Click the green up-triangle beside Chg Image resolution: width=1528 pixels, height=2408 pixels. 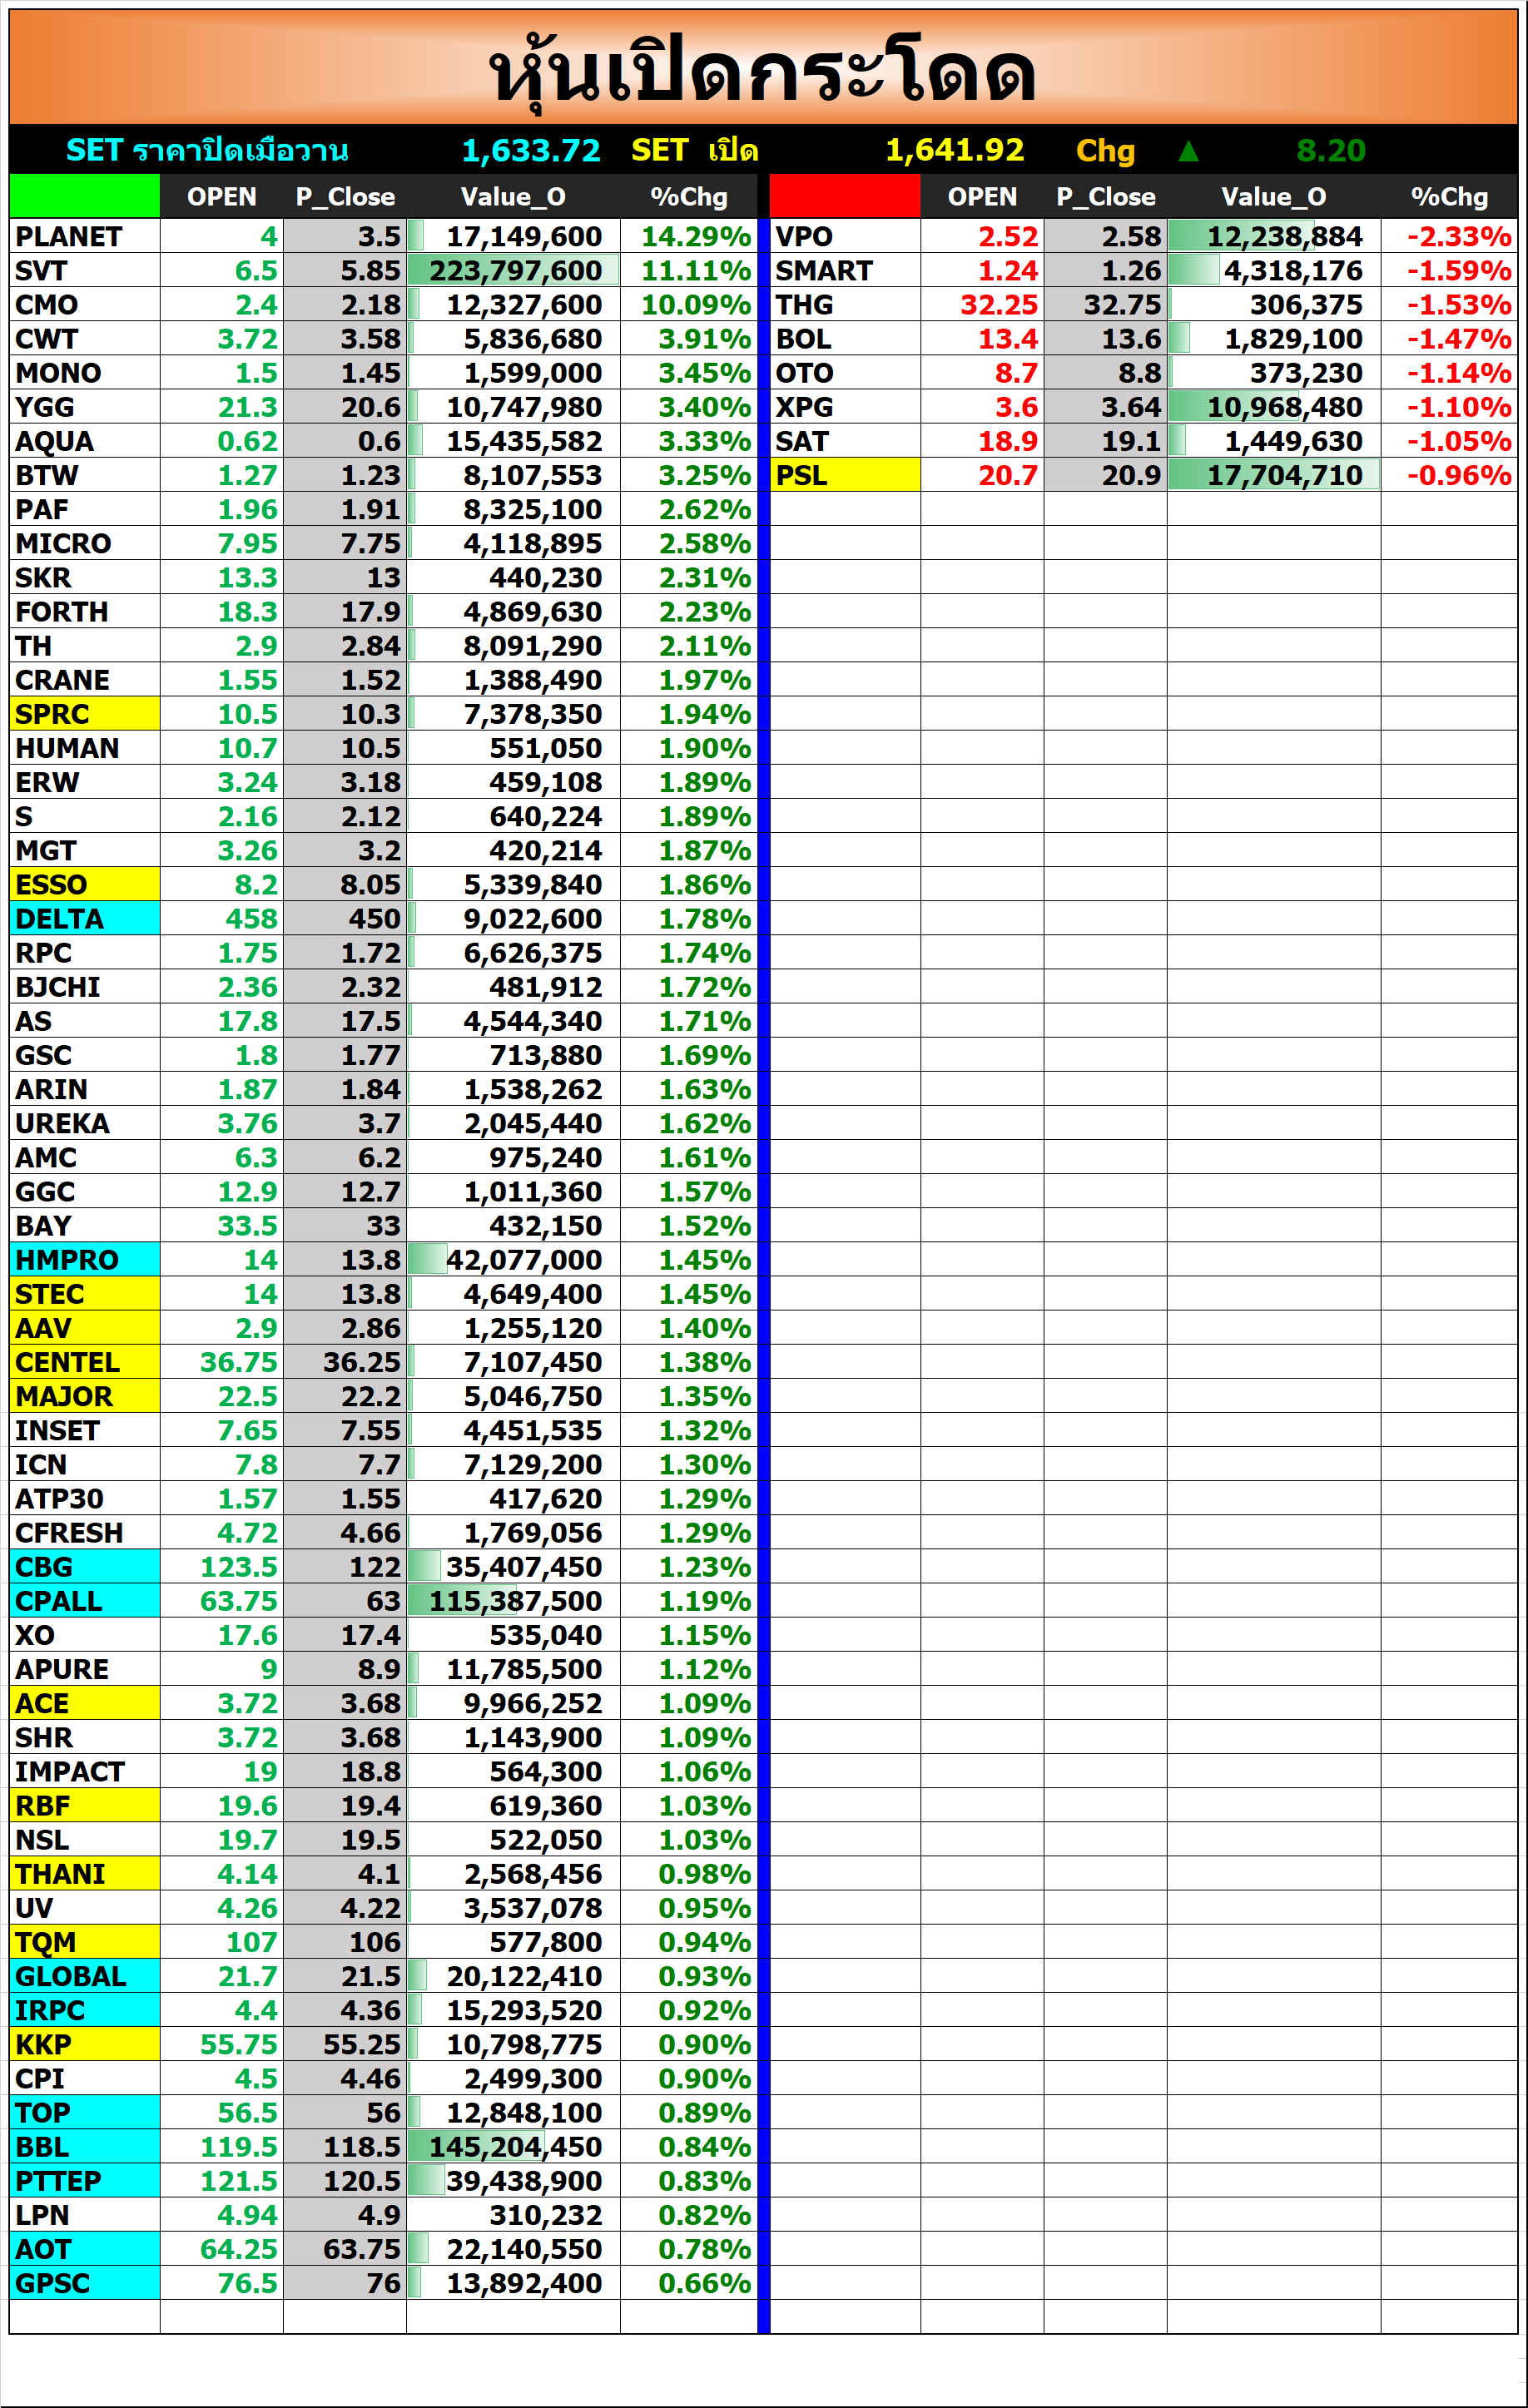tap(1188, 151)
